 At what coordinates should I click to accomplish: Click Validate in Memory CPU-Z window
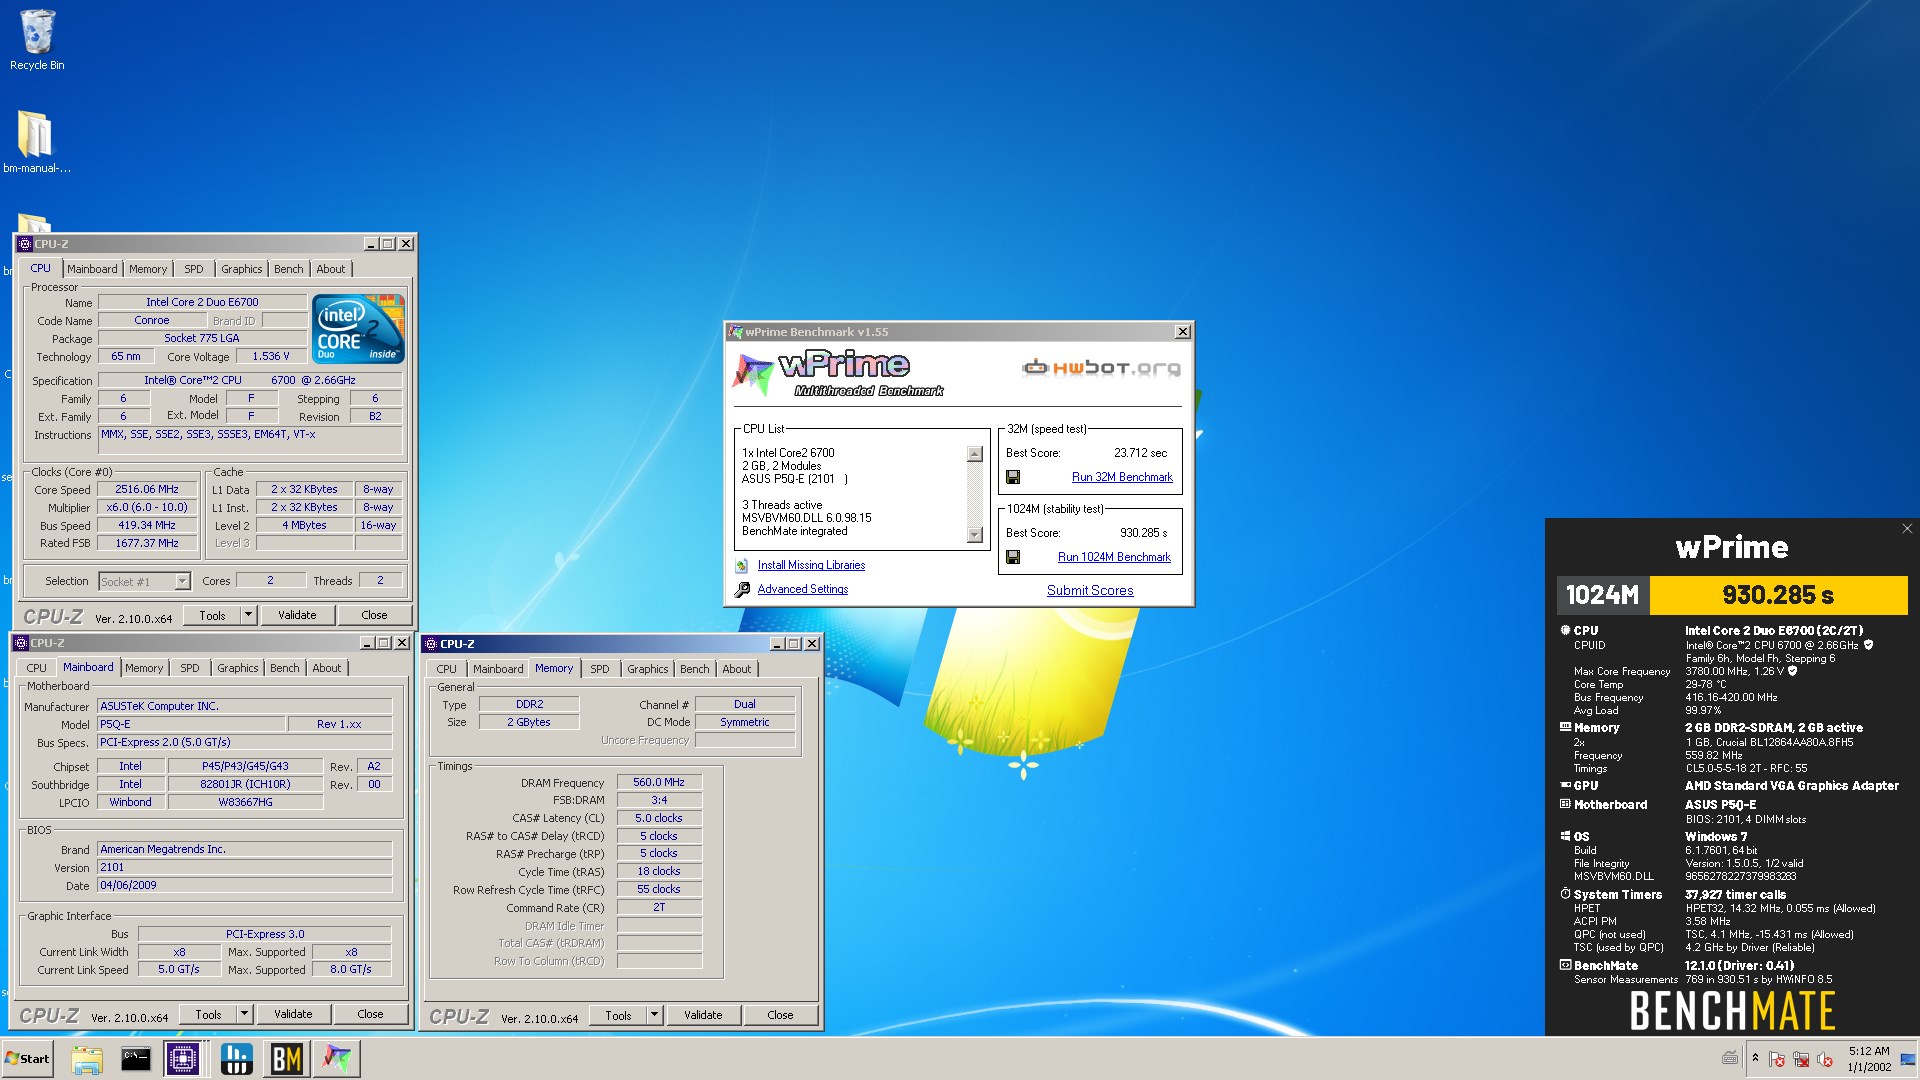[x=703, y=1016]
